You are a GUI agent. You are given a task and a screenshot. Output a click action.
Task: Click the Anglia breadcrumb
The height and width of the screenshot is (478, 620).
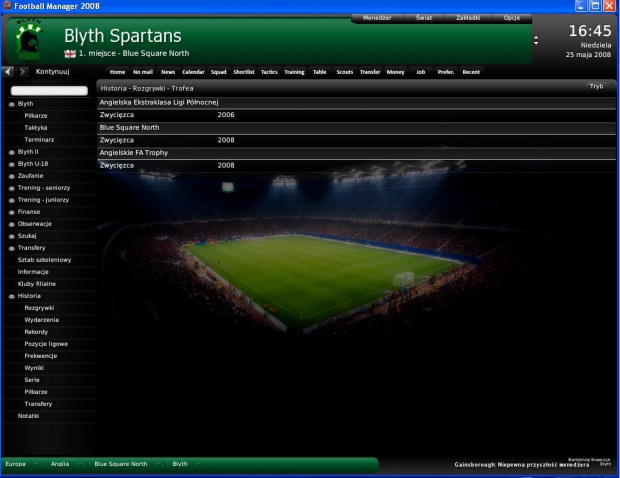60,464
